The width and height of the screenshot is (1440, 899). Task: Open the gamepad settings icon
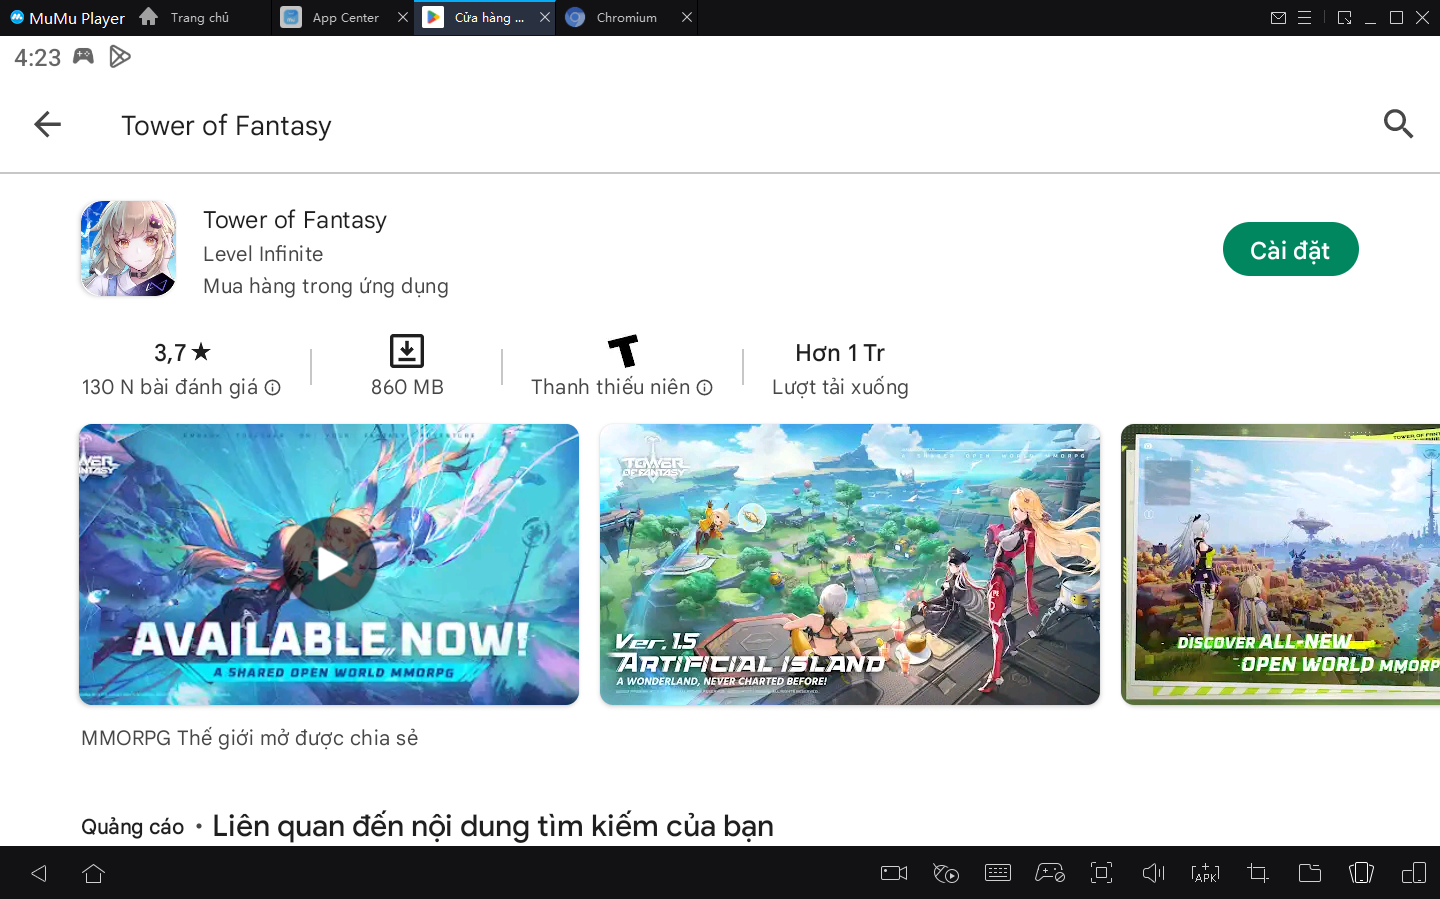point(1049,873)
